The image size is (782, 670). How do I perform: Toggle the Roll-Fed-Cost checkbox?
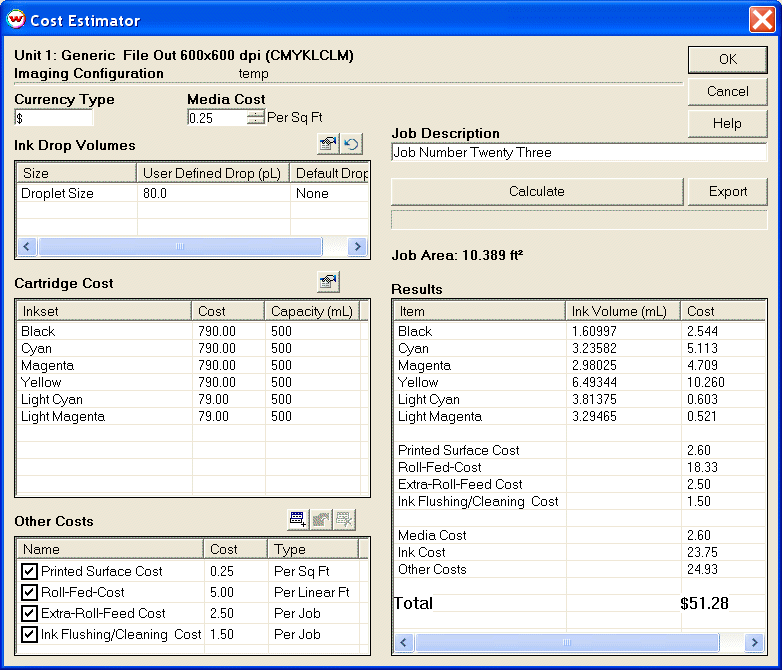(x=29, y=593)
